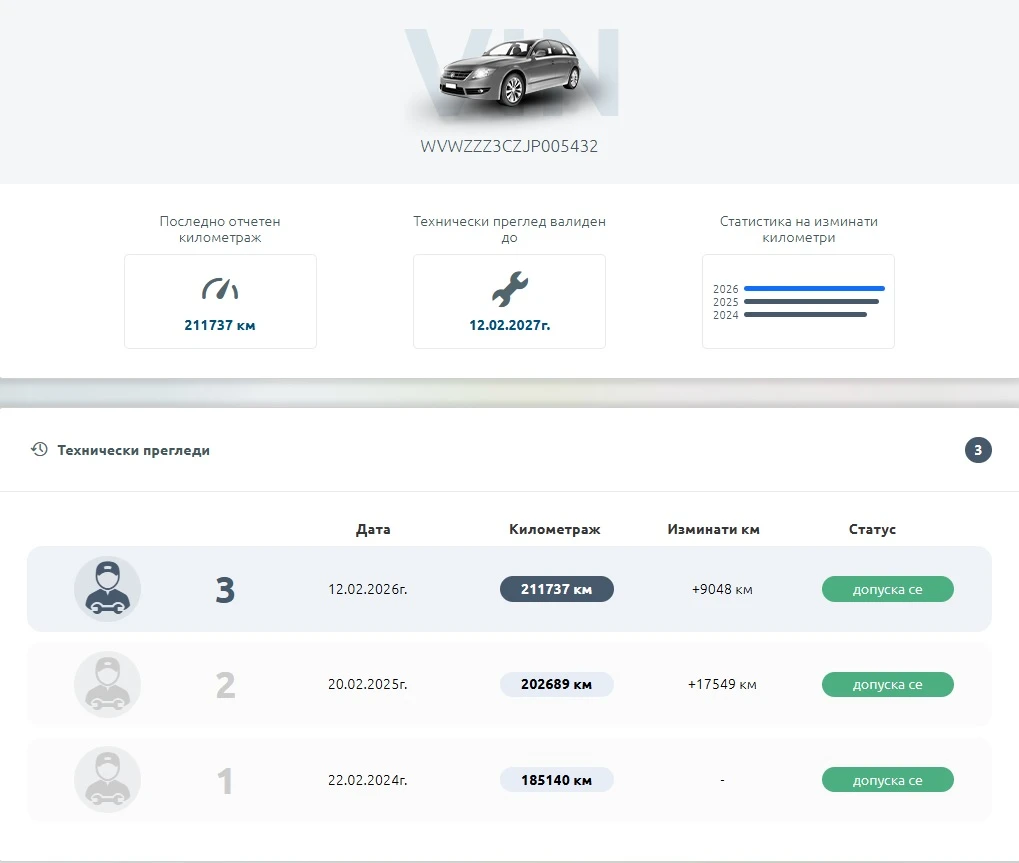Click the допуска се status for 12.02.2026г.

tap(887, 589)
